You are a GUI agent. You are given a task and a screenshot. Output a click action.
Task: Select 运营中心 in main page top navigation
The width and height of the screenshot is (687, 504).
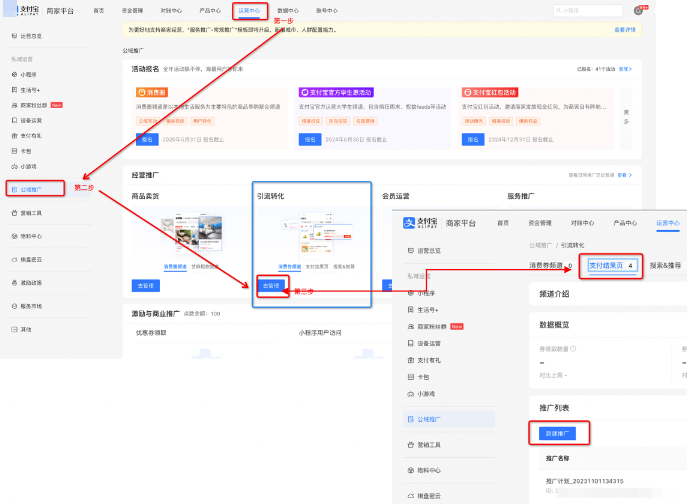click(x=249, y=11)
